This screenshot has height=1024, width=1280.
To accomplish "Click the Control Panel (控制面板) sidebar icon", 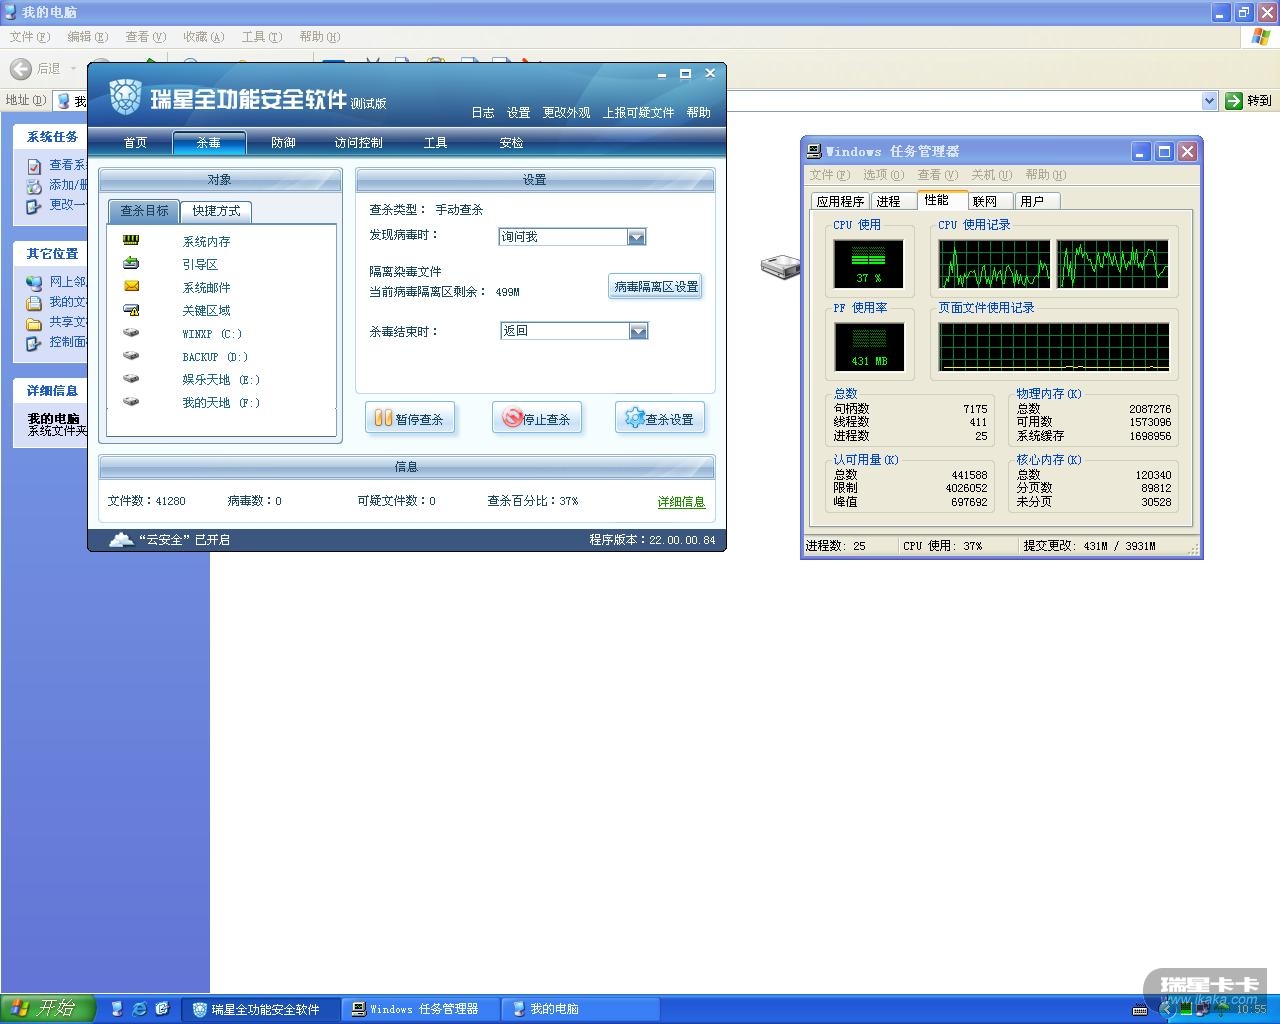I will coord(34,342).
